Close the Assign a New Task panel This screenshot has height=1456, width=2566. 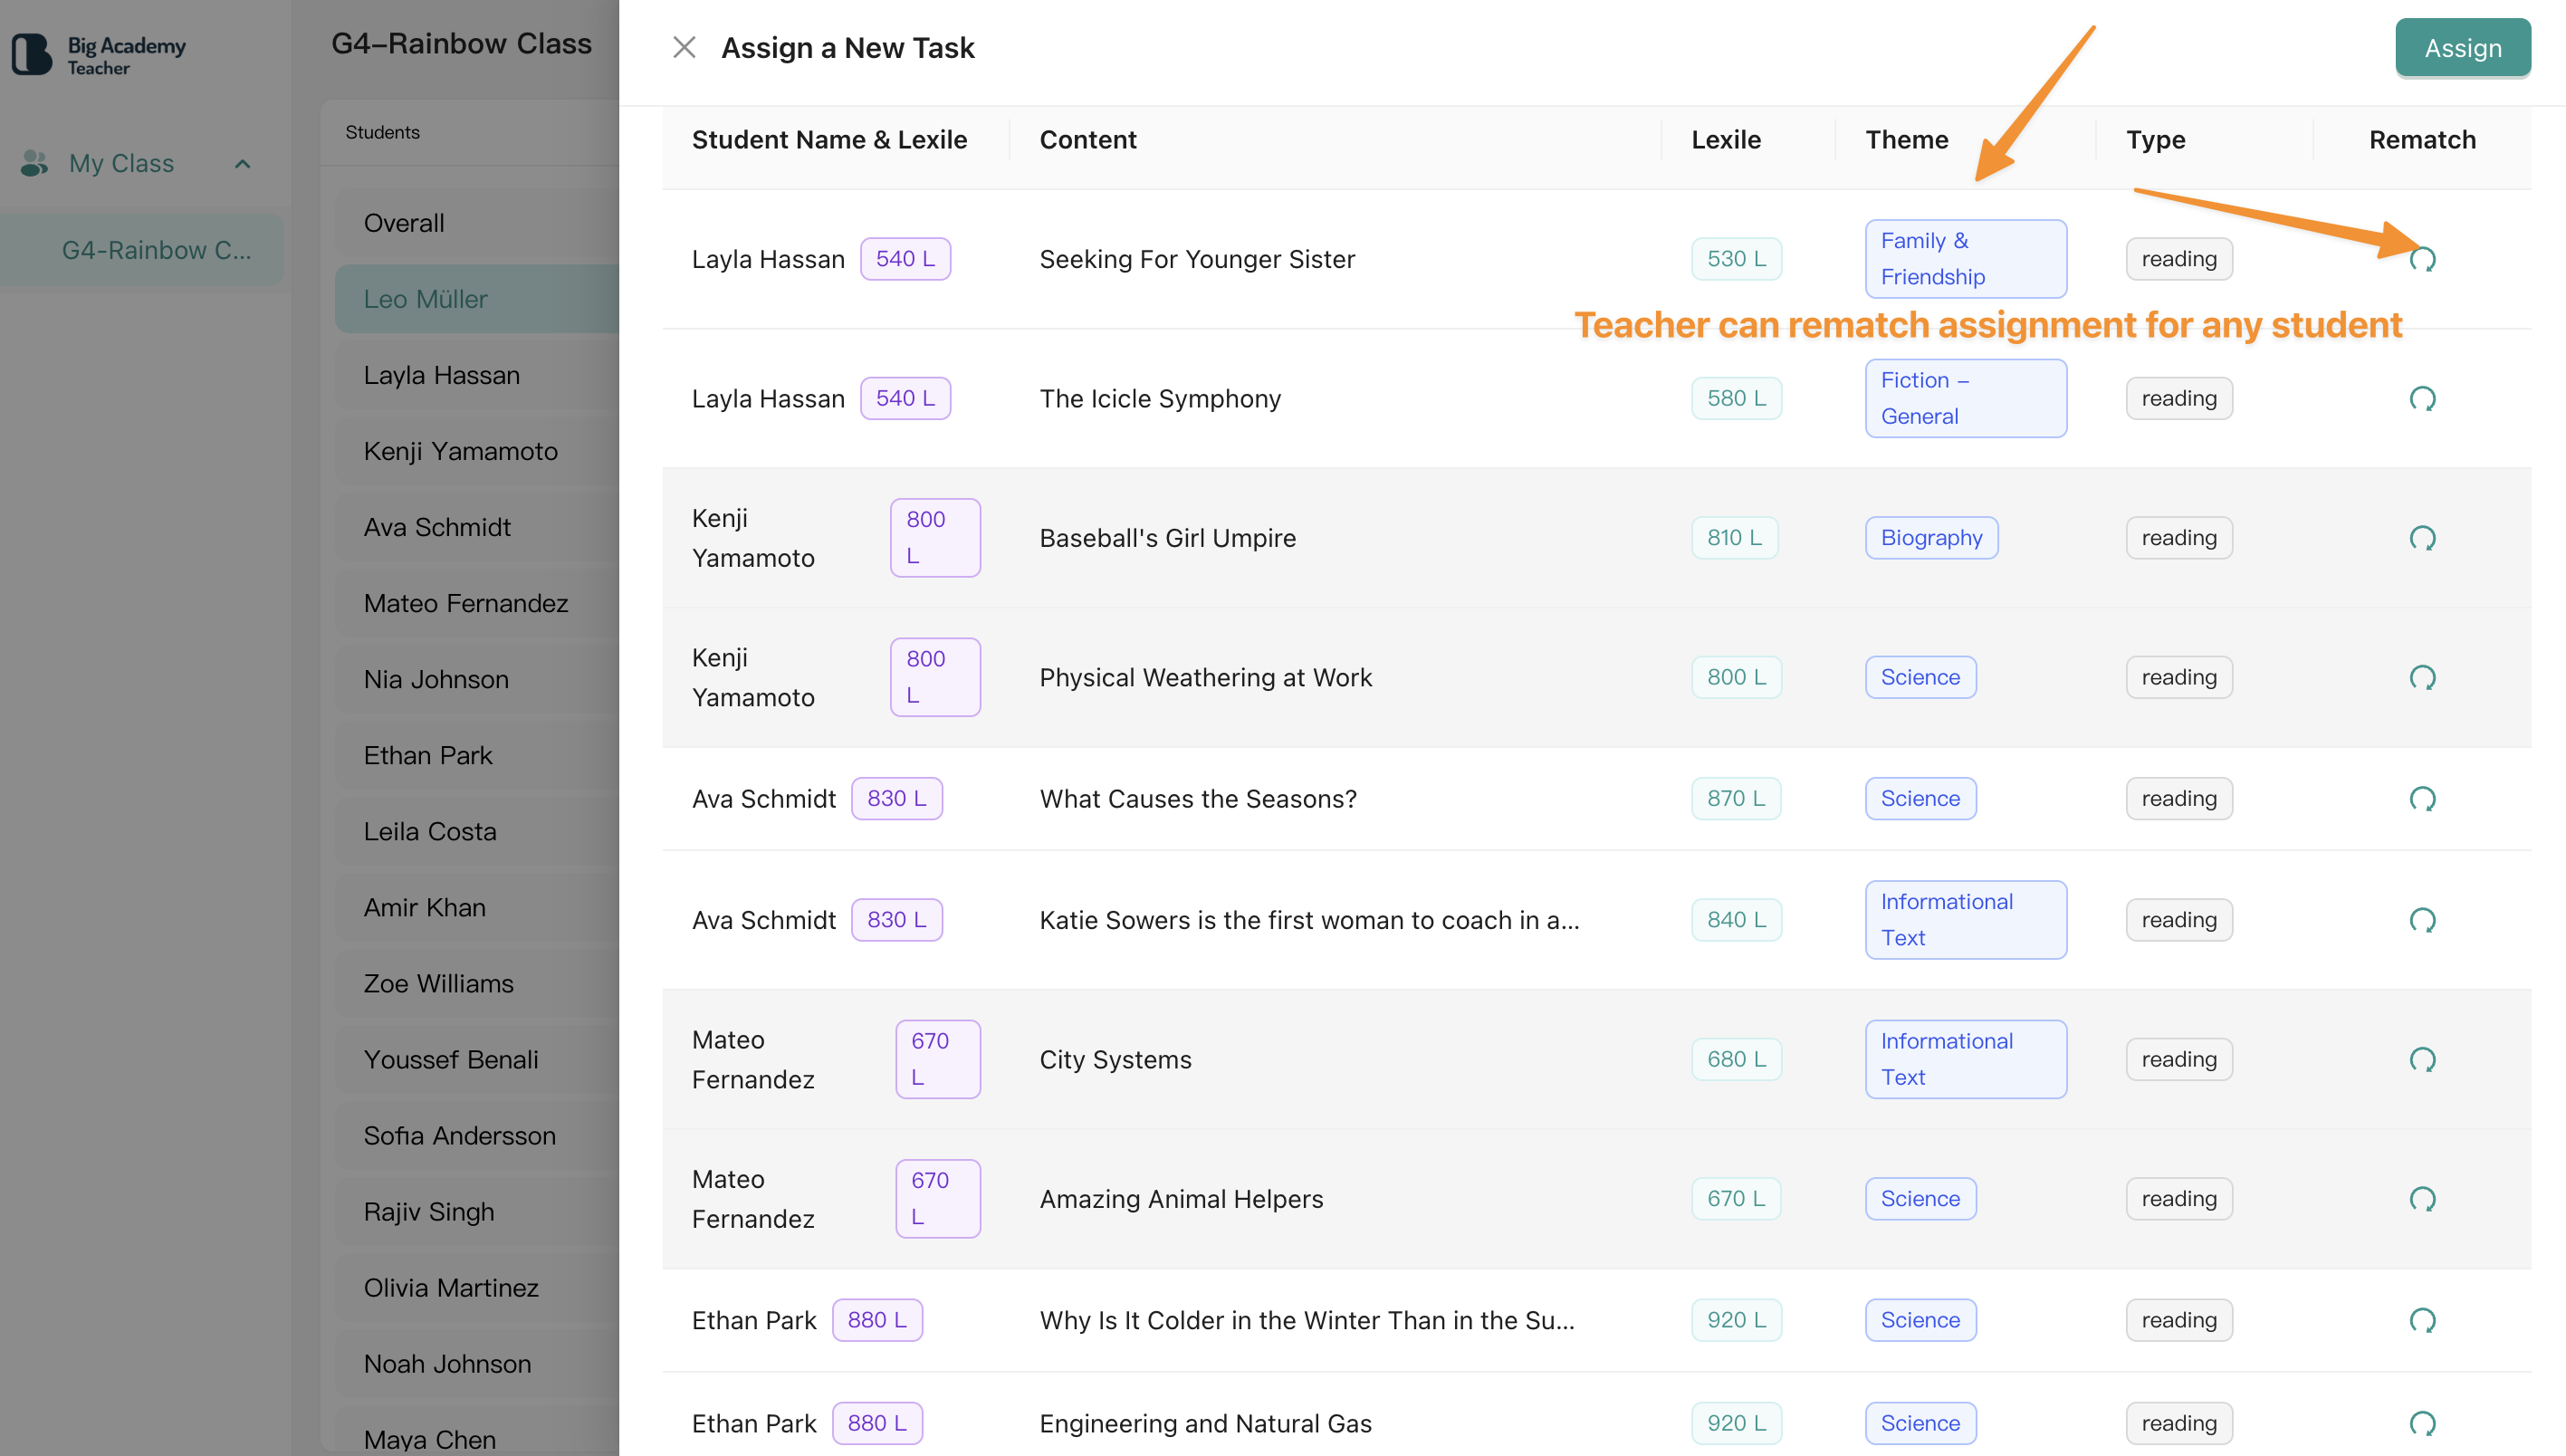pyautogui.click(x=684, y=48)
